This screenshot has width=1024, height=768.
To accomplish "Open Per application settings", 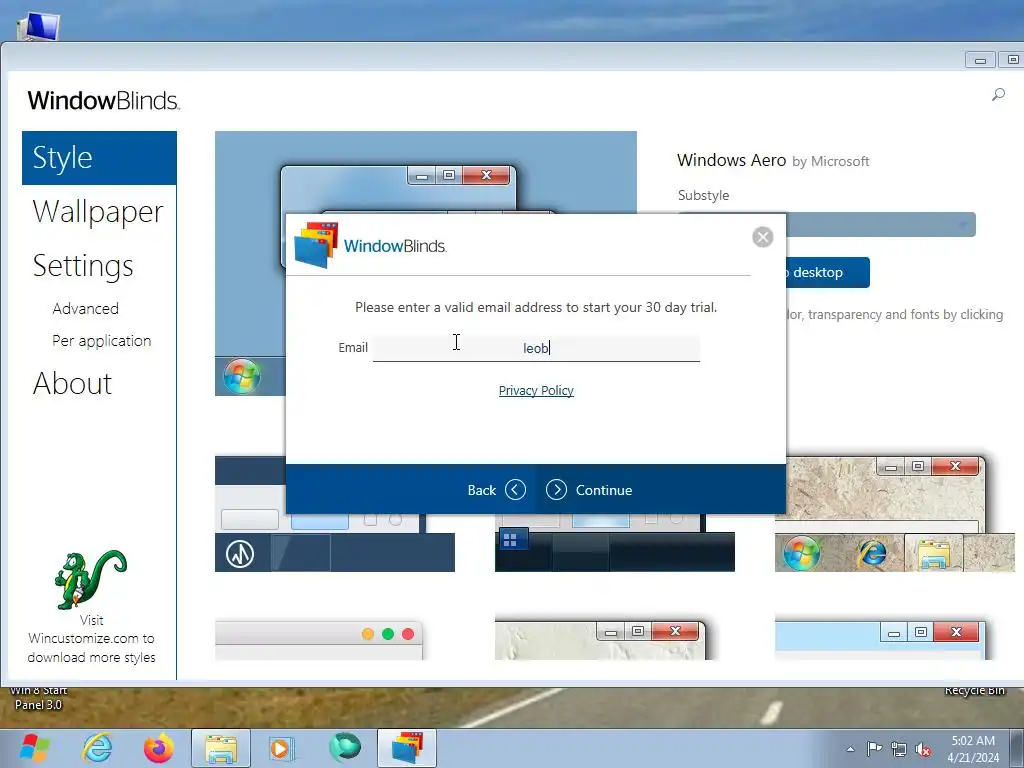I will pyautogui.click(x=102, y=341).
